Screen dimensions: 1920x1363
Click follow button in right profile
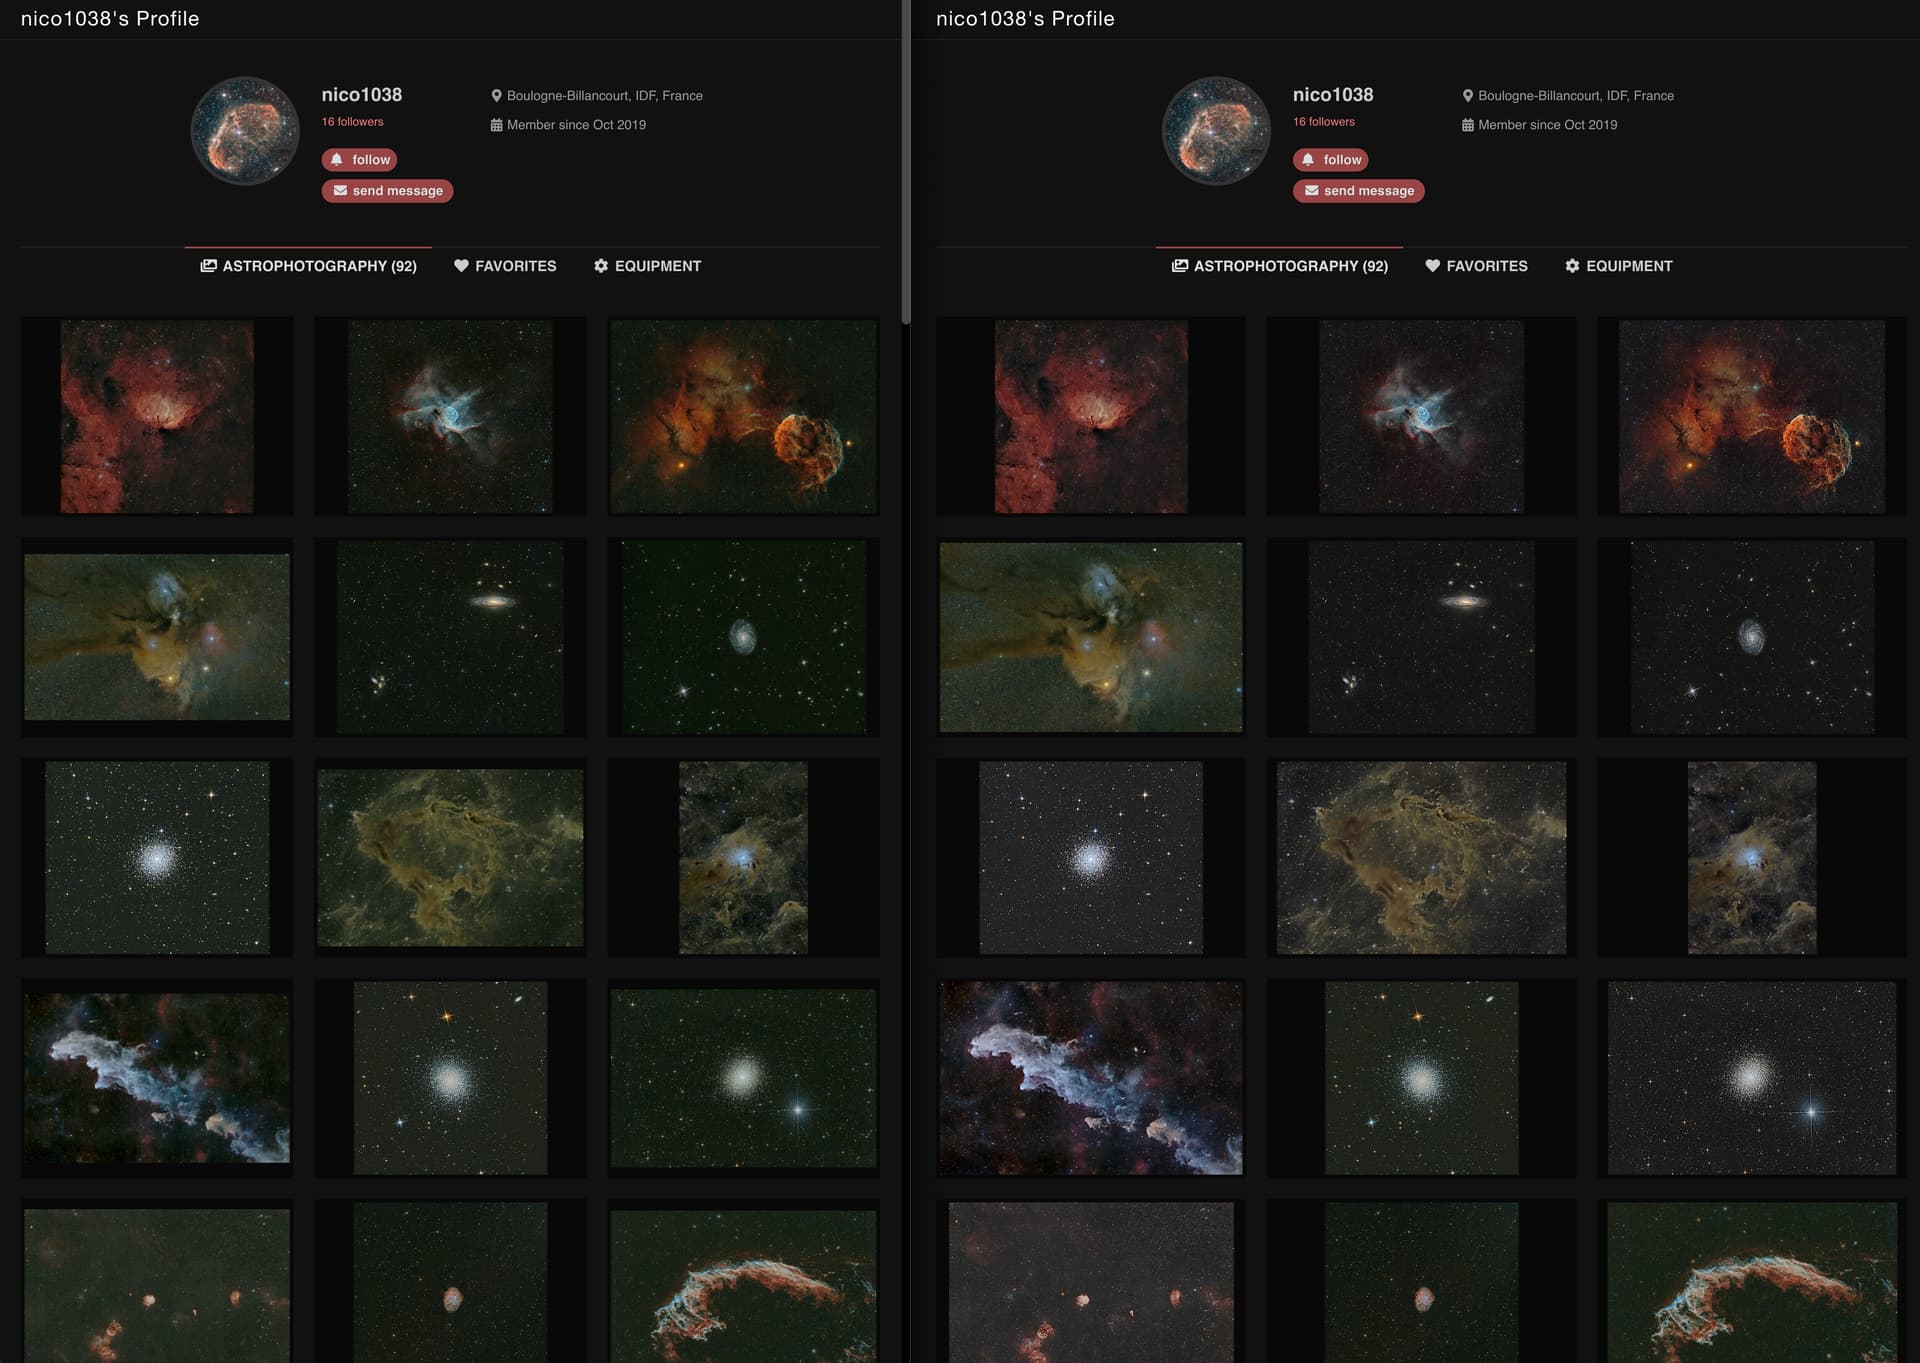[1331, 160]
